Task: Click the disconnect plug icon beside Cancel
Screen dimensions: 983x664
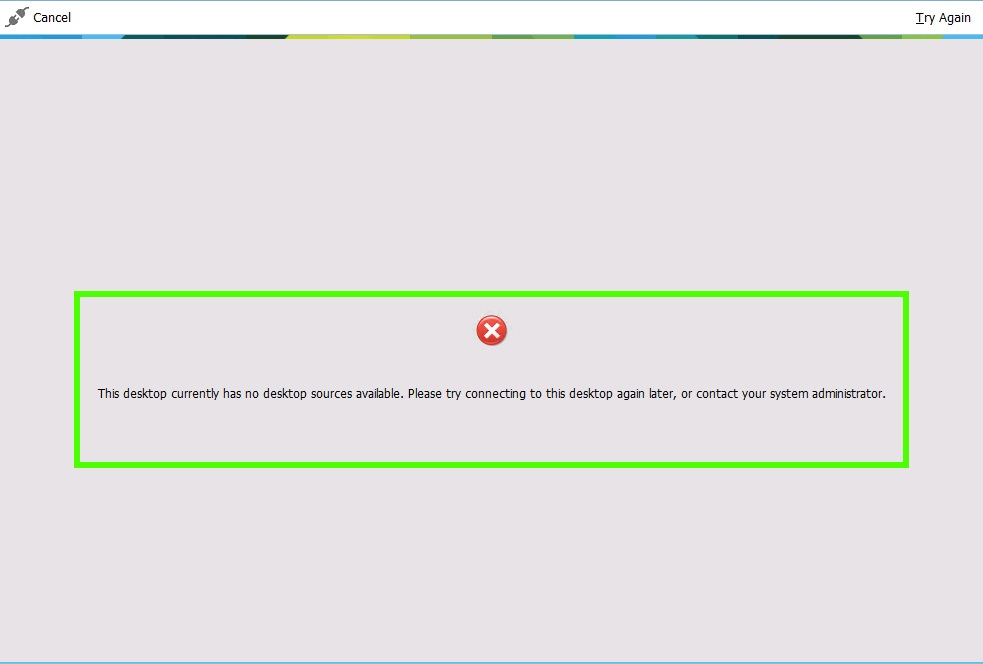Action: pos(17,18)
